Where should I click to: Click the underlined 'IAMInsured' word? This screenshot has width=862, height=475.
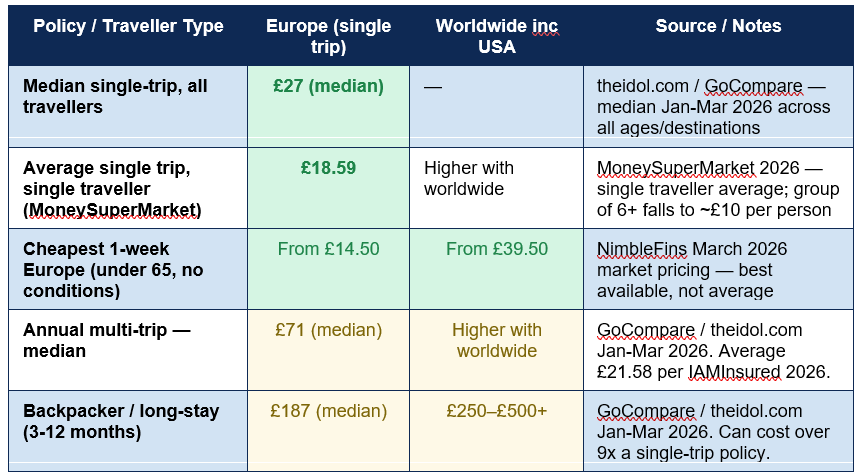pos(734,372)
